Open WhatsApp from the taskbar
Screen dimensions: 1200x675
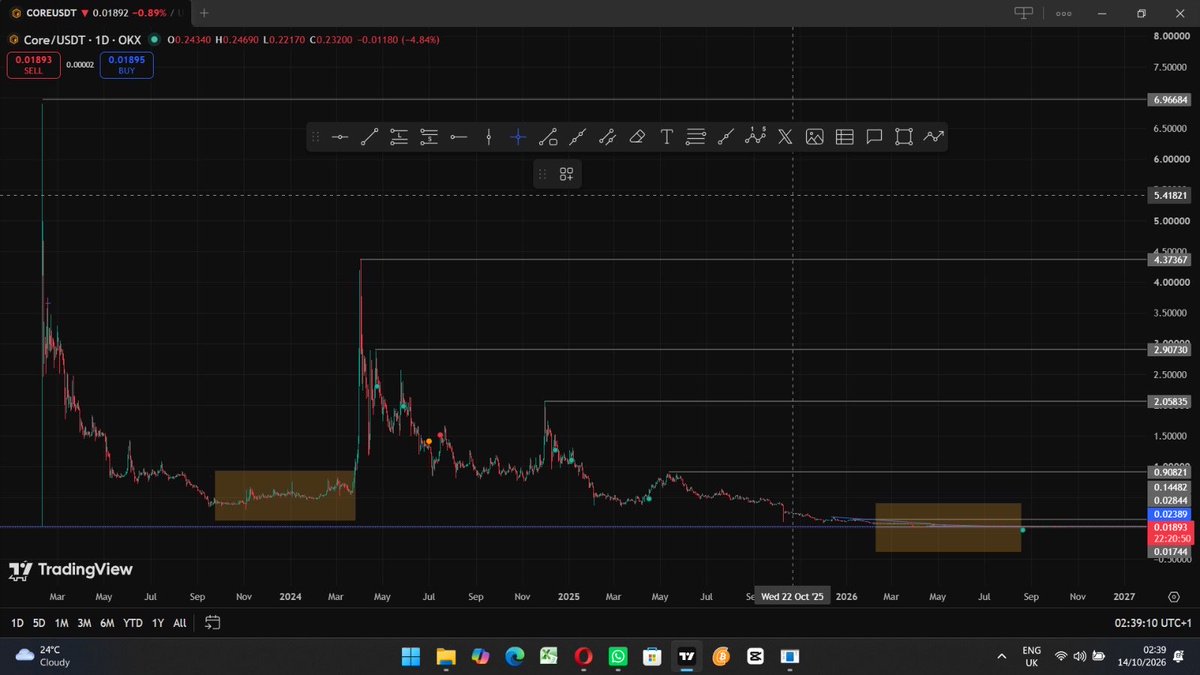(617, 656)
